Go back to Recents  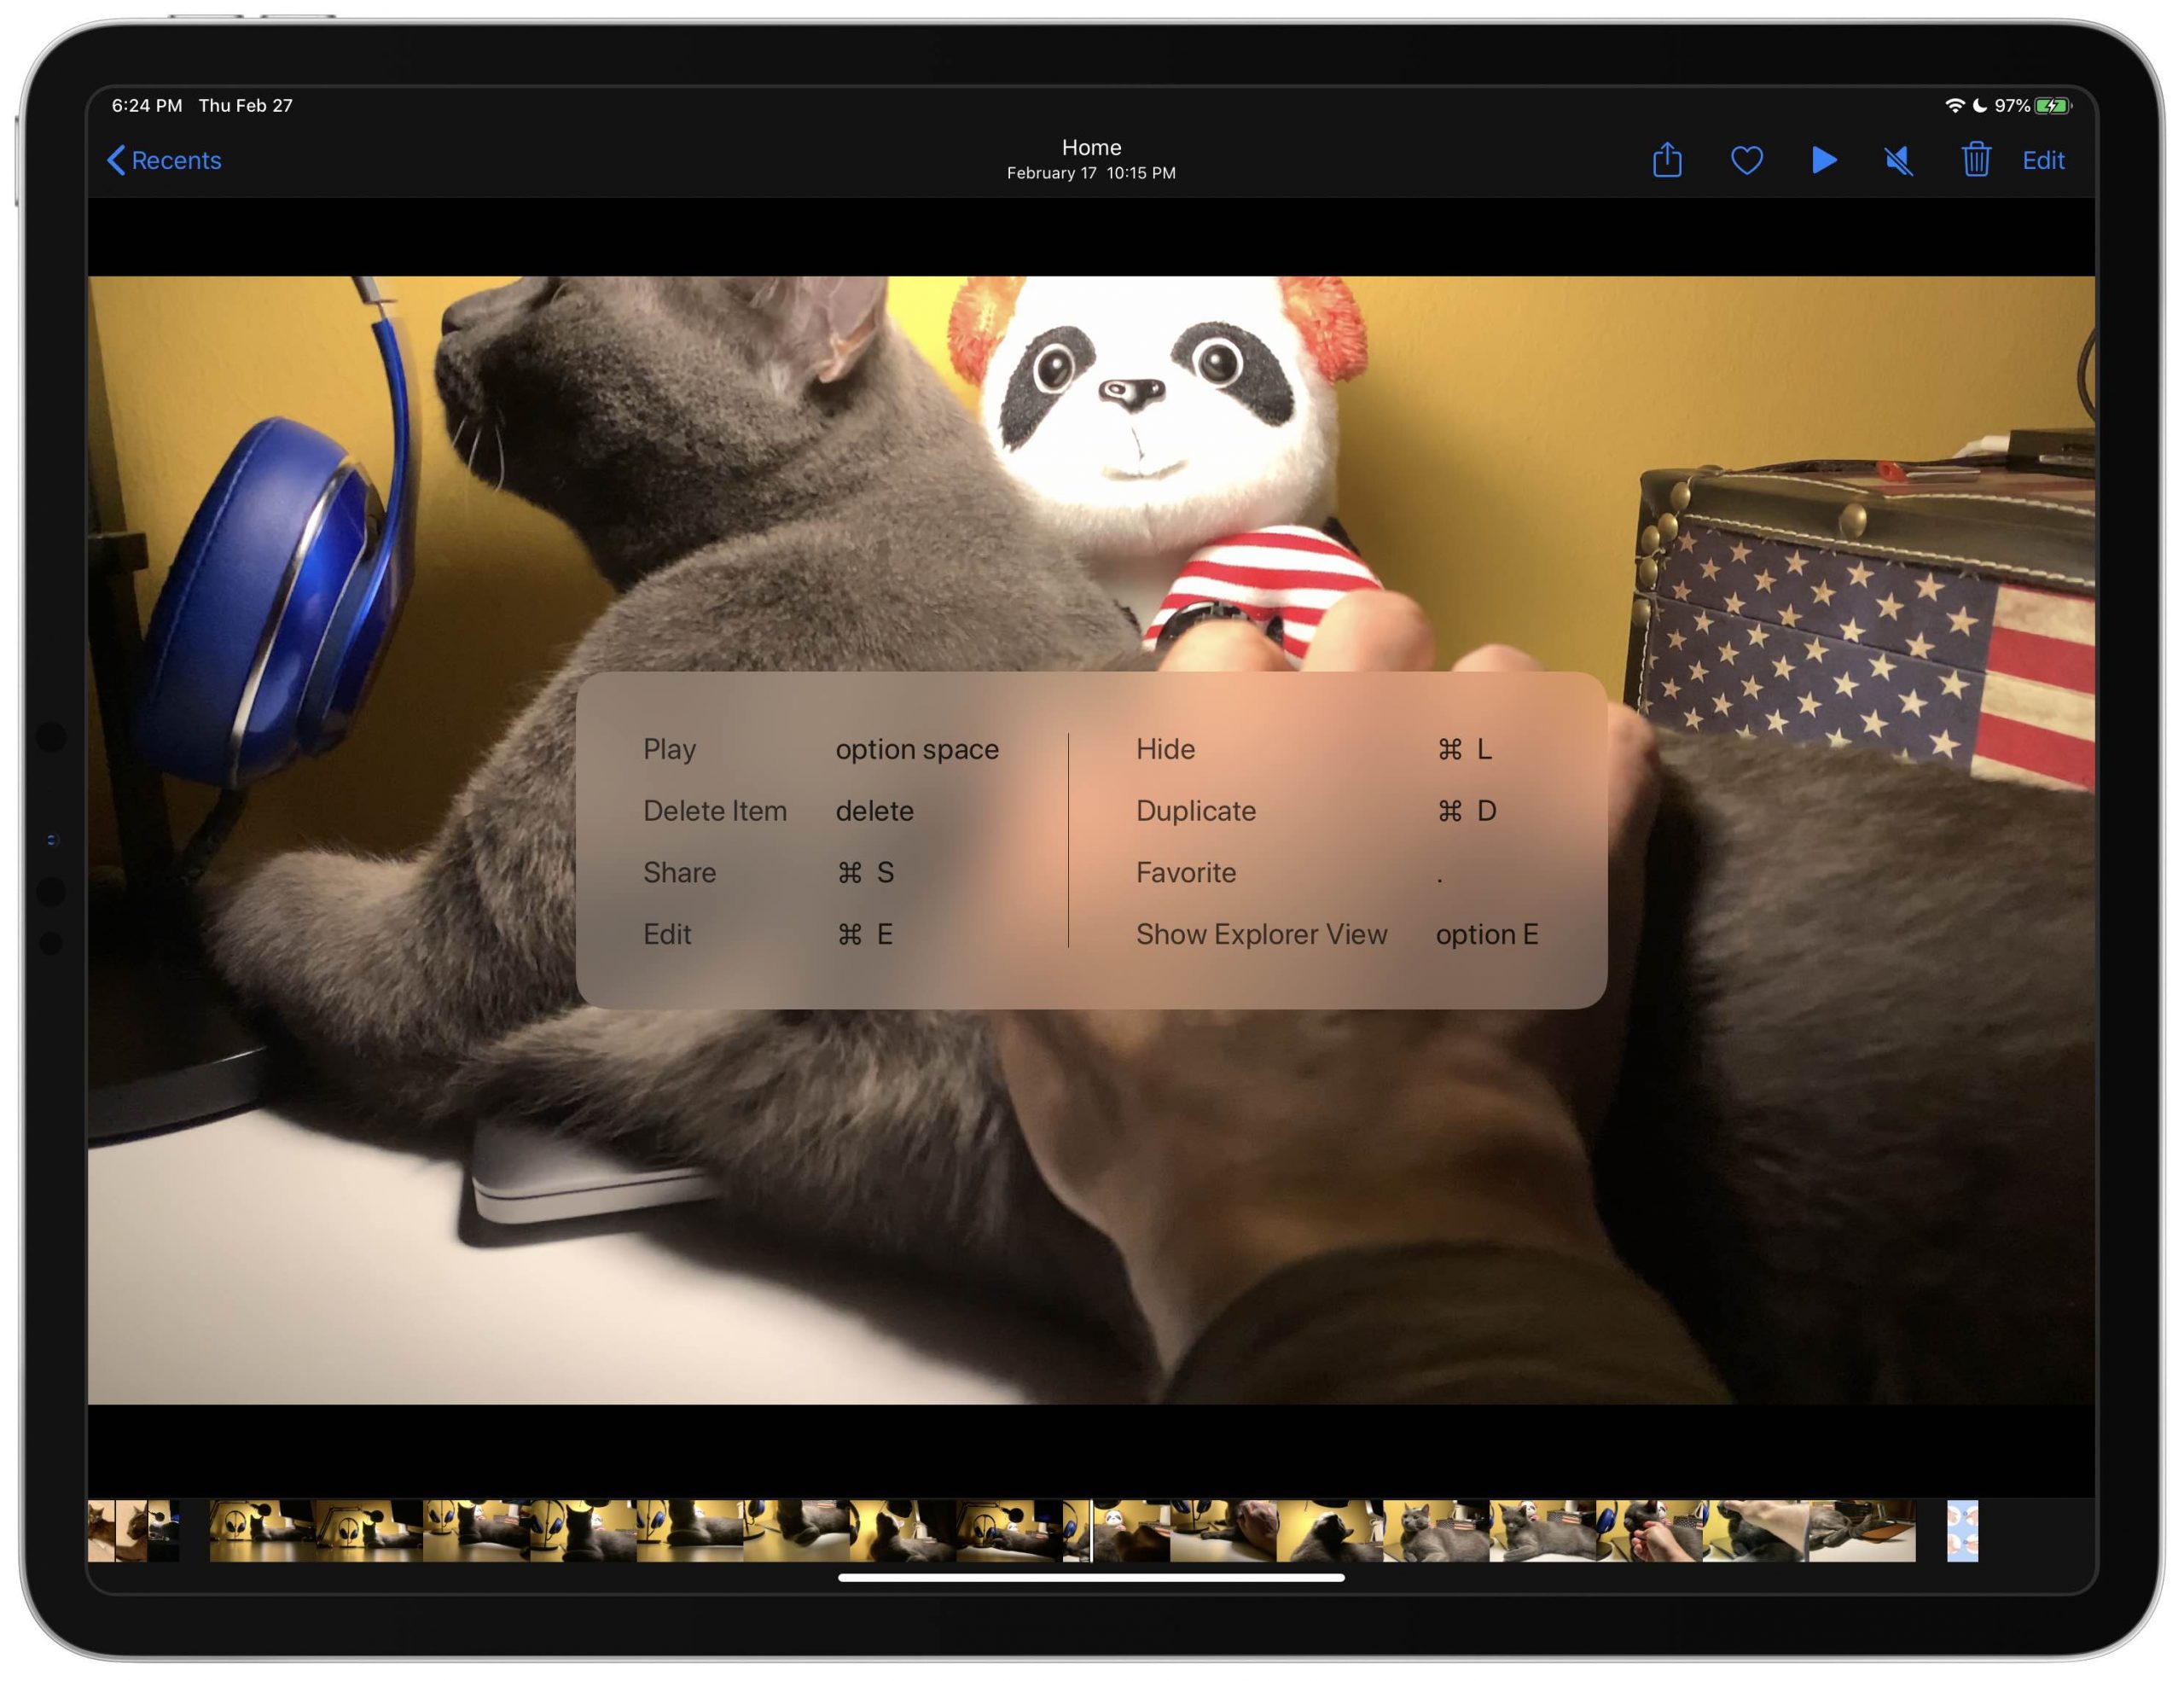point(164,160)
